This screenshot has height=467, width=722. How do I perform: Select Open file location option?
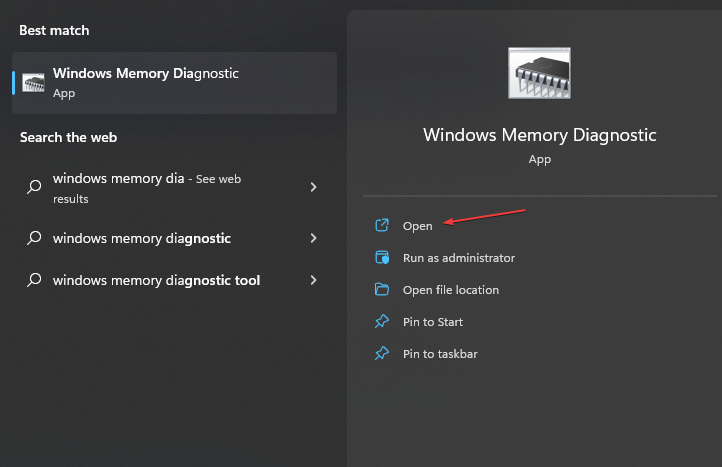pyautogui.click(x=450, y=290)
